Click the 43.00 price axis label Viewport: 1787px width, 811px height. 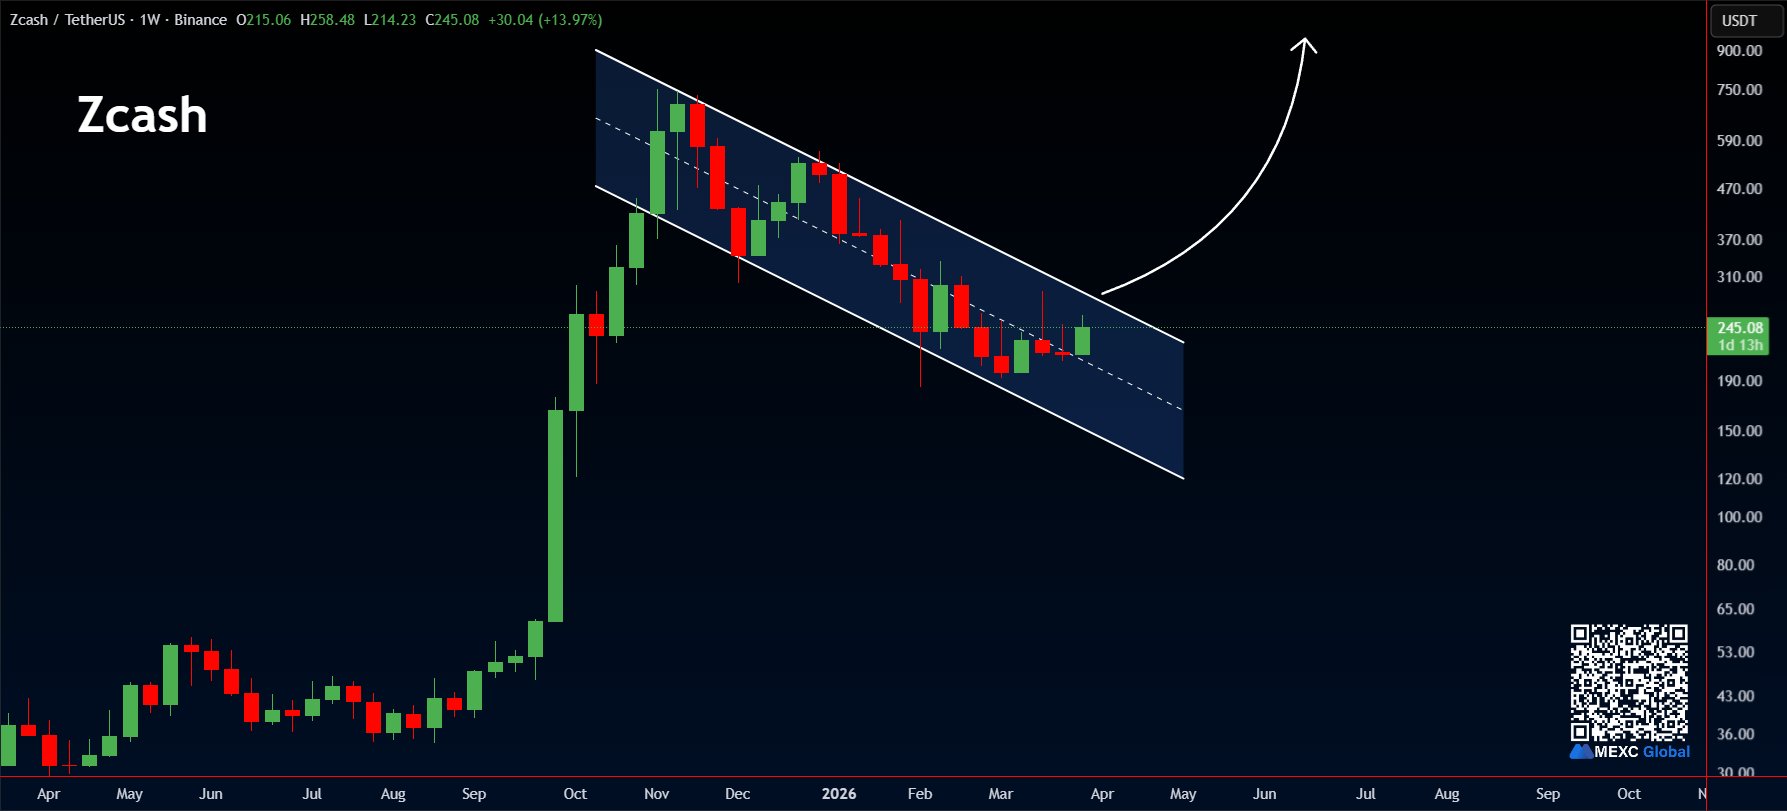point(1736,696)
